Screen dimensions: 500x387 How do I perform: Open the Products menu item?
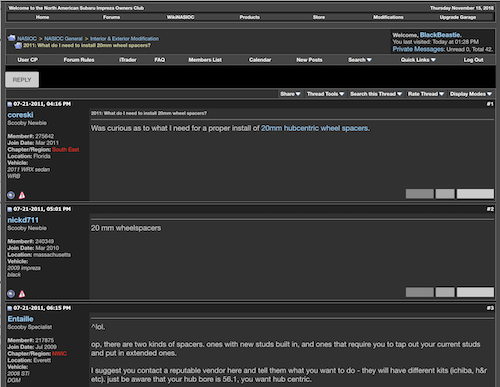point(249,17)
